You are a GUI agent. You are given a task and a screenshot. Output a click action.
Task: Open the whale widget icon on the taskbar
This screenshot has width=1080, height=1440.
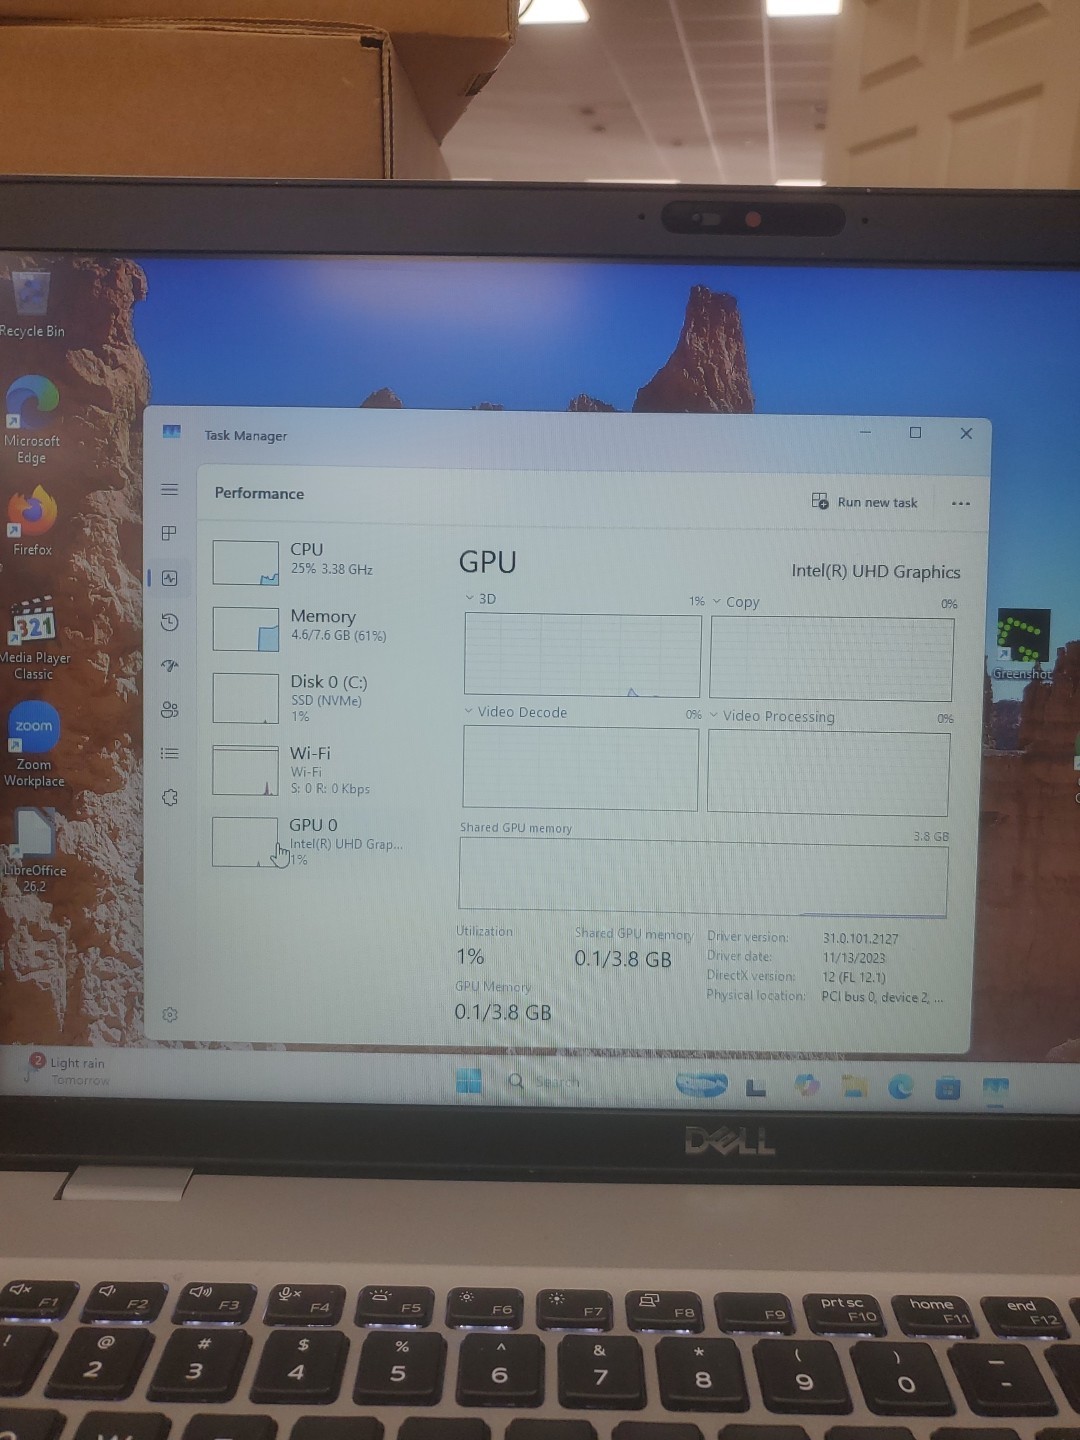tap(701, 1085)
